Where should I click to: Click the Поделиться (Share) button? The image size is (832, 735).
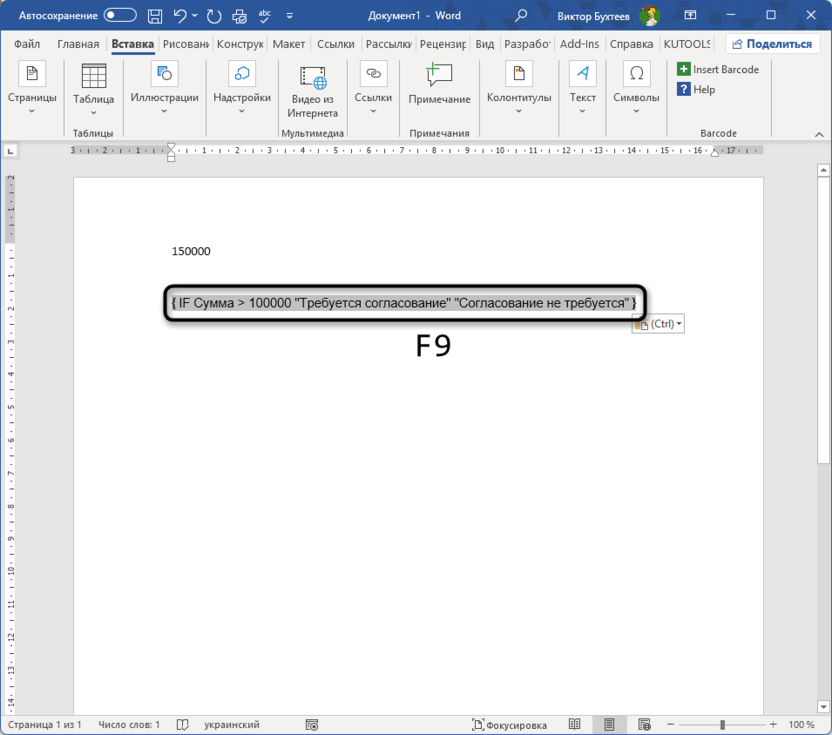[770, 43]
